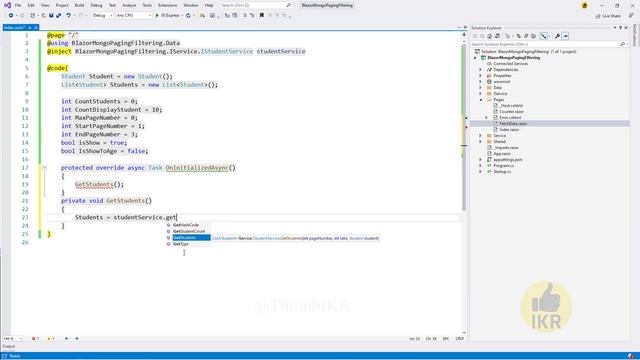Open the Debug configuration dropdown
Viewport: 640px width, 360px height.
click(x=102, y=16)
